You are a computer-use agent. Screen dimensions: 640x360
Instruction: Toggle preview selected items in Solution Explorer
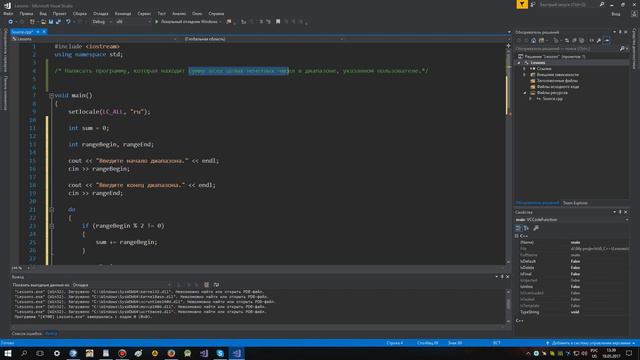click(607, 40)
